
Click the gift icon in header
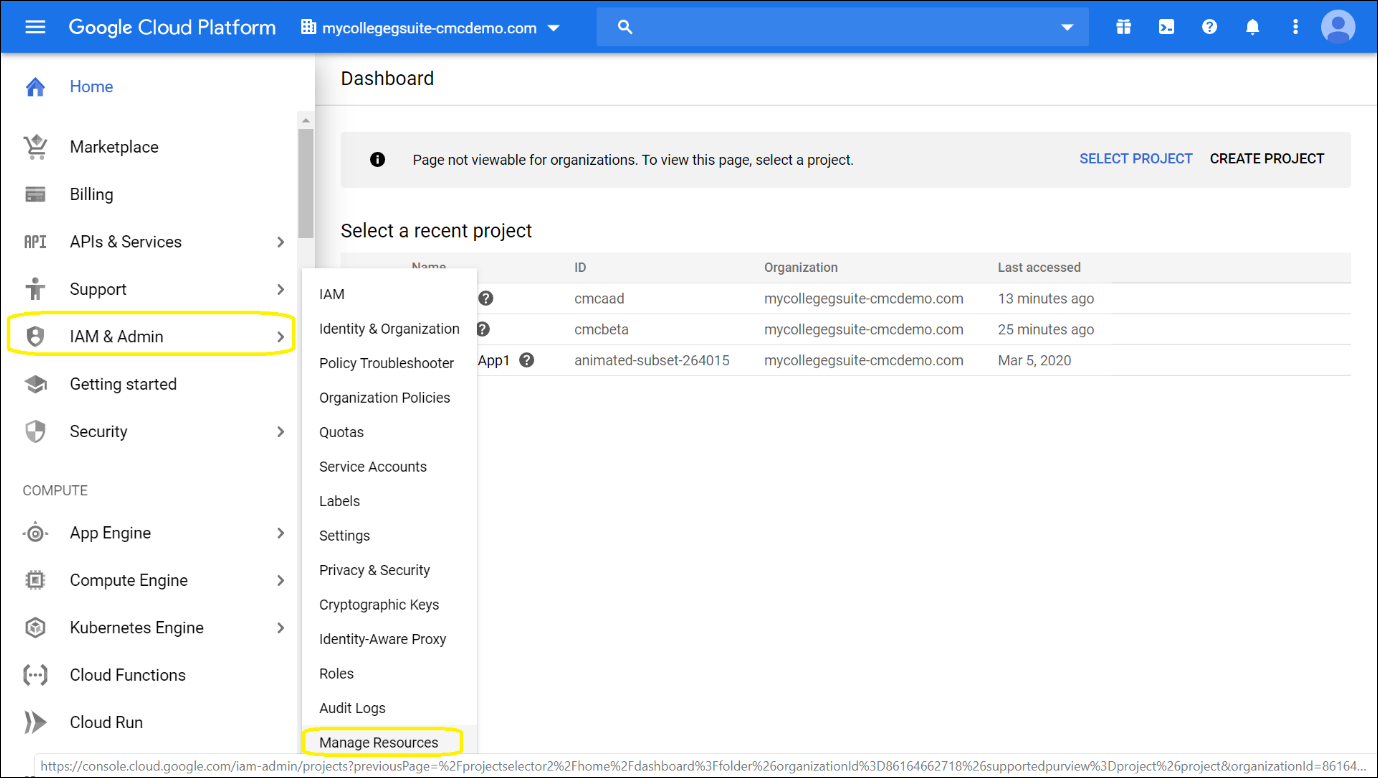[x=1123, y=27]
